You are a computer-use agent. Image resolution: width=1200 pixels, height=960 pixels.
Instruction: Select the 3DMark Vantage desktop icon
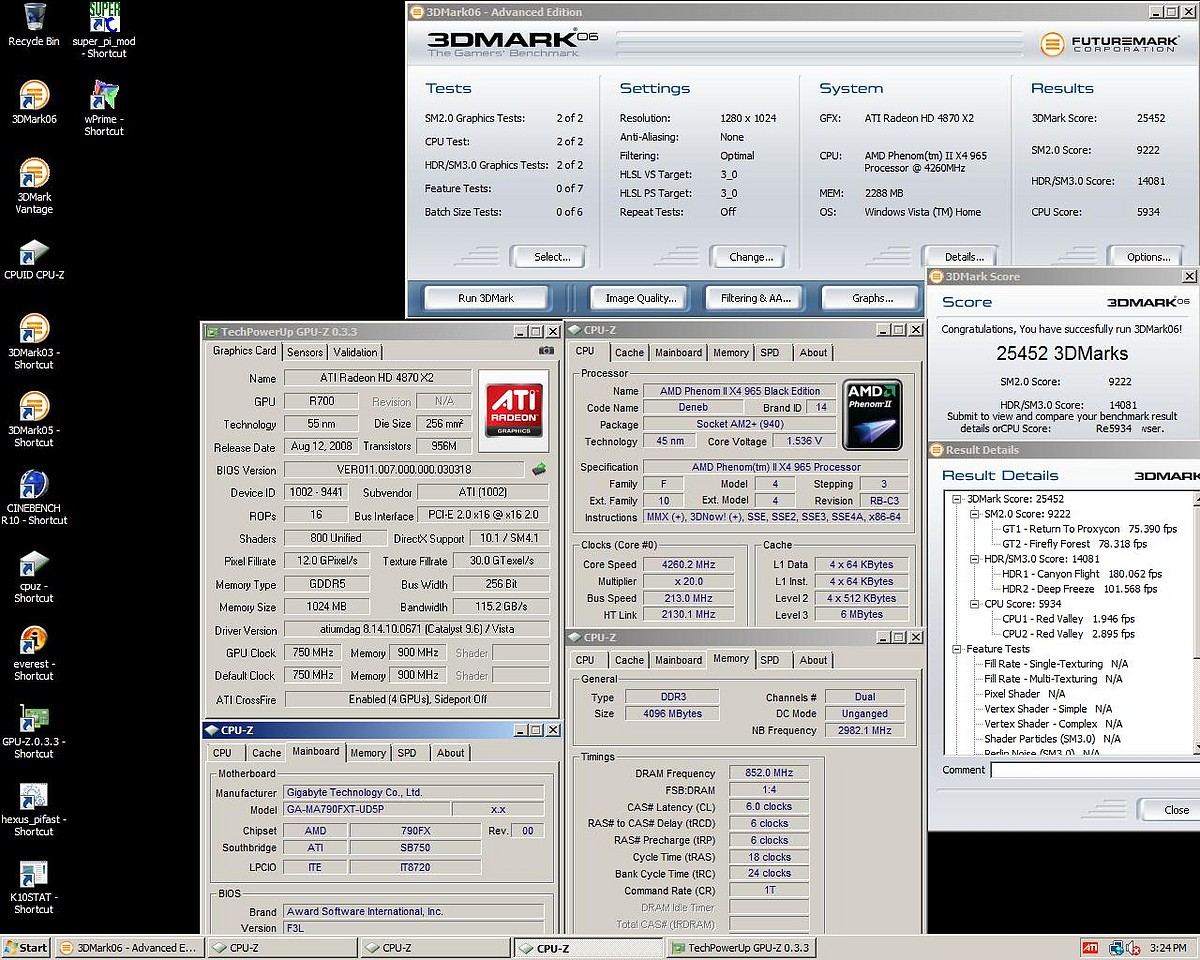coord(34,186)
